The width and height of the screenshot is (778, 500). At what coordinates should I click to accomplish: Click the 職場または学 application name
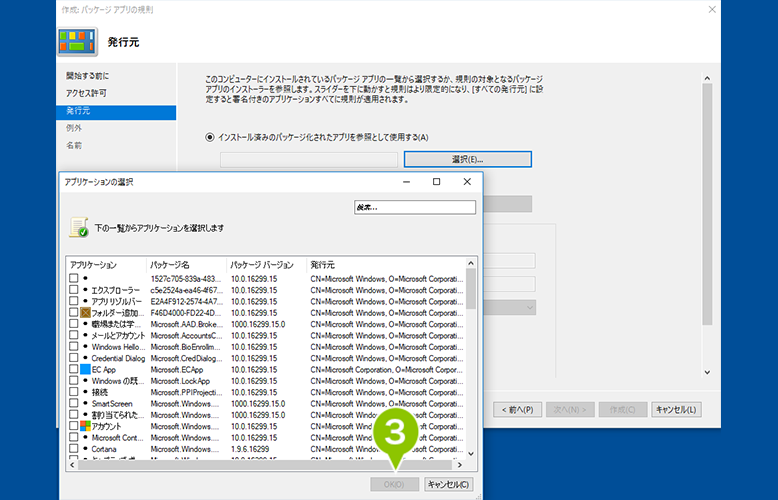click(x=117, y=324)
